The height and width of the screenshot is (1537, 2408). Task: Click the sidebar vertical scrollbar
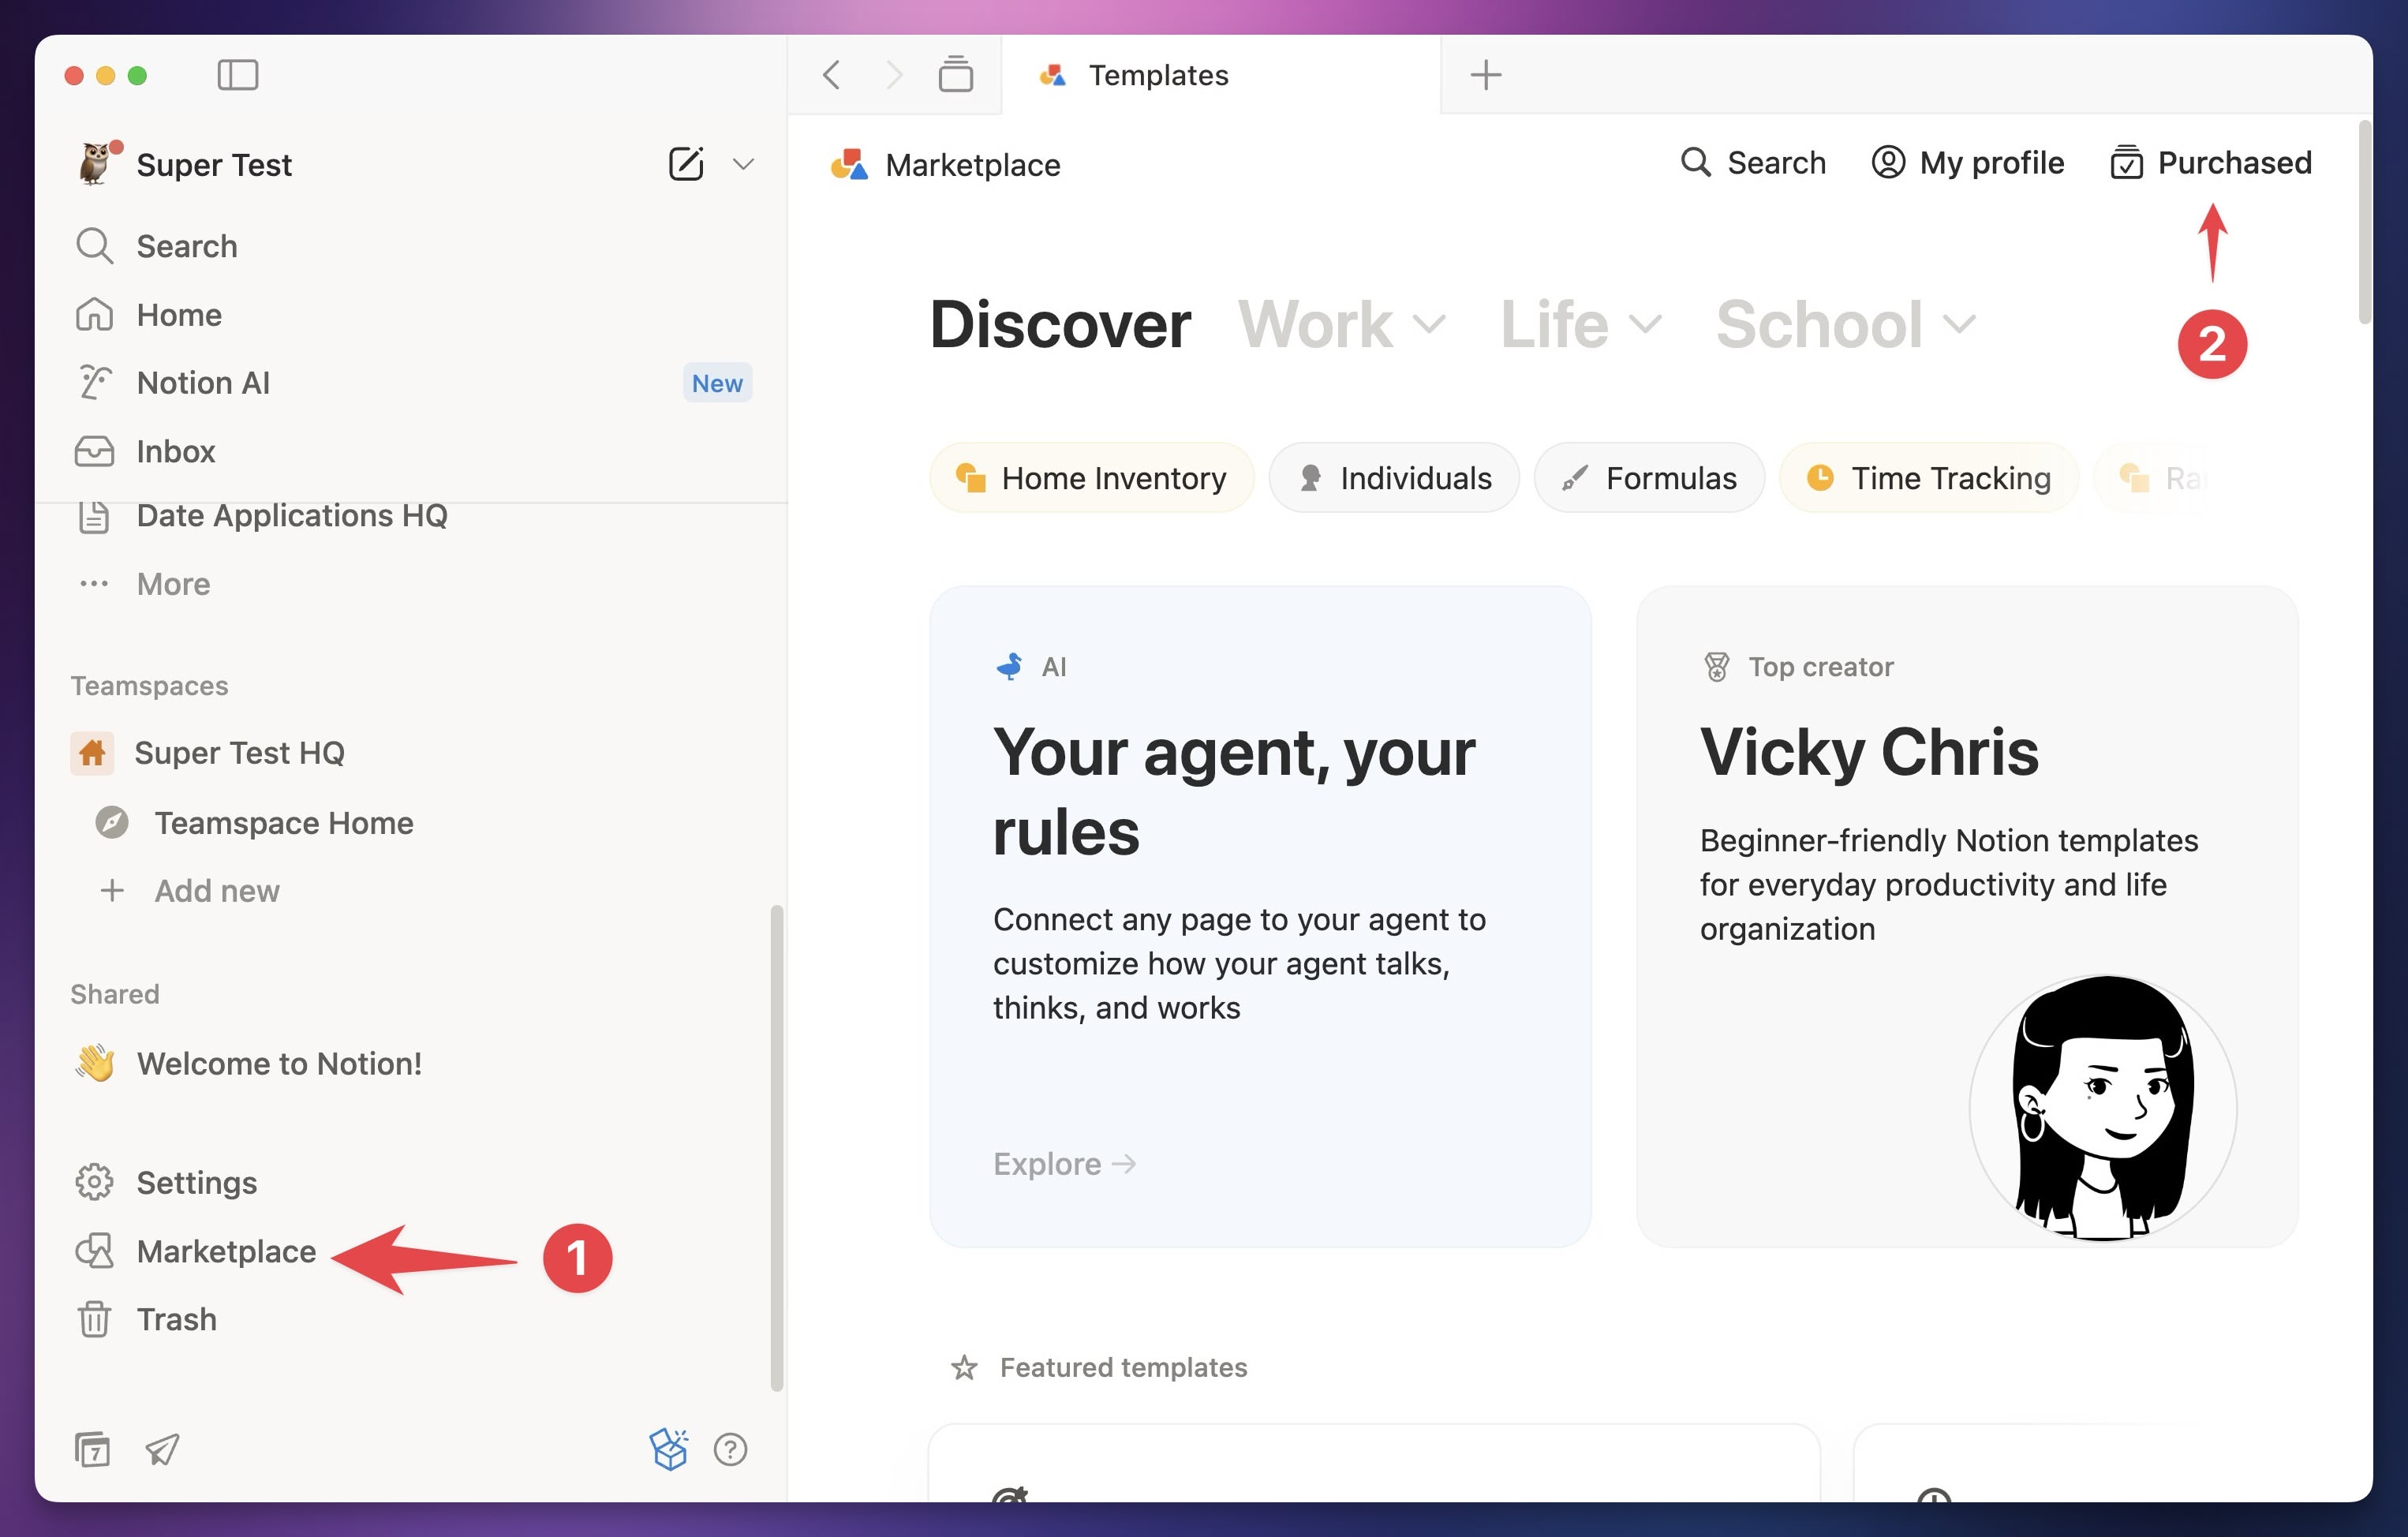pos(776,1147)
